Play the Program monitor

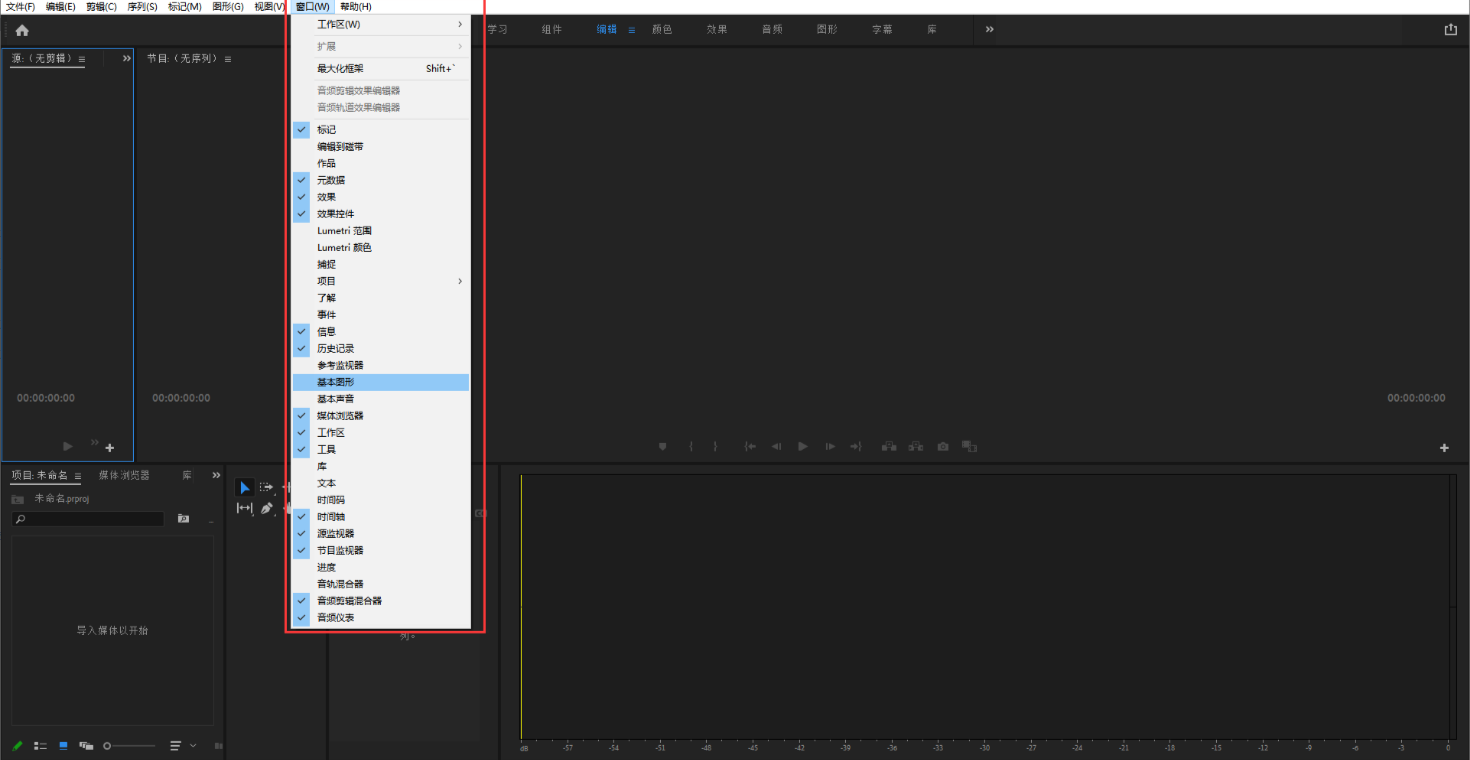point(803,447)
